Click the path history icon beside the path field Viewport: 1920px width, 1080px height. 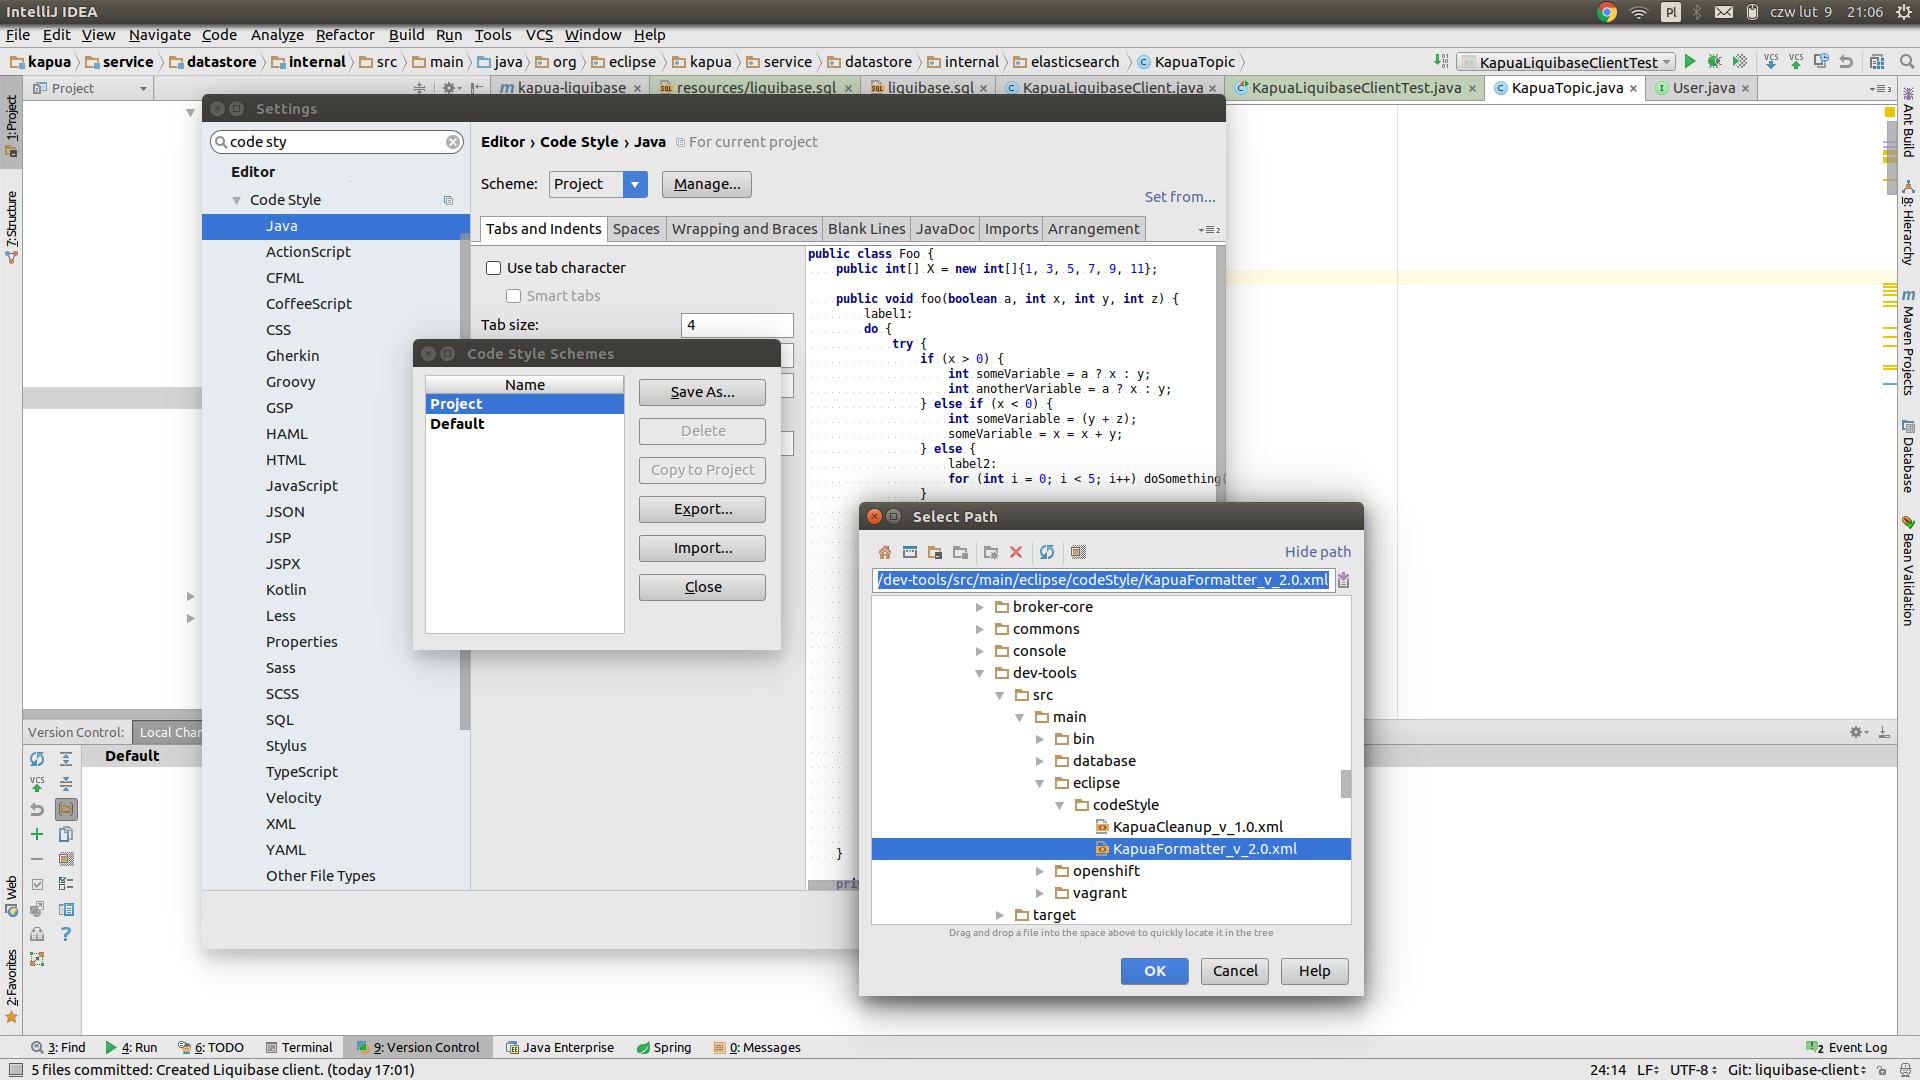(1343, 580)
